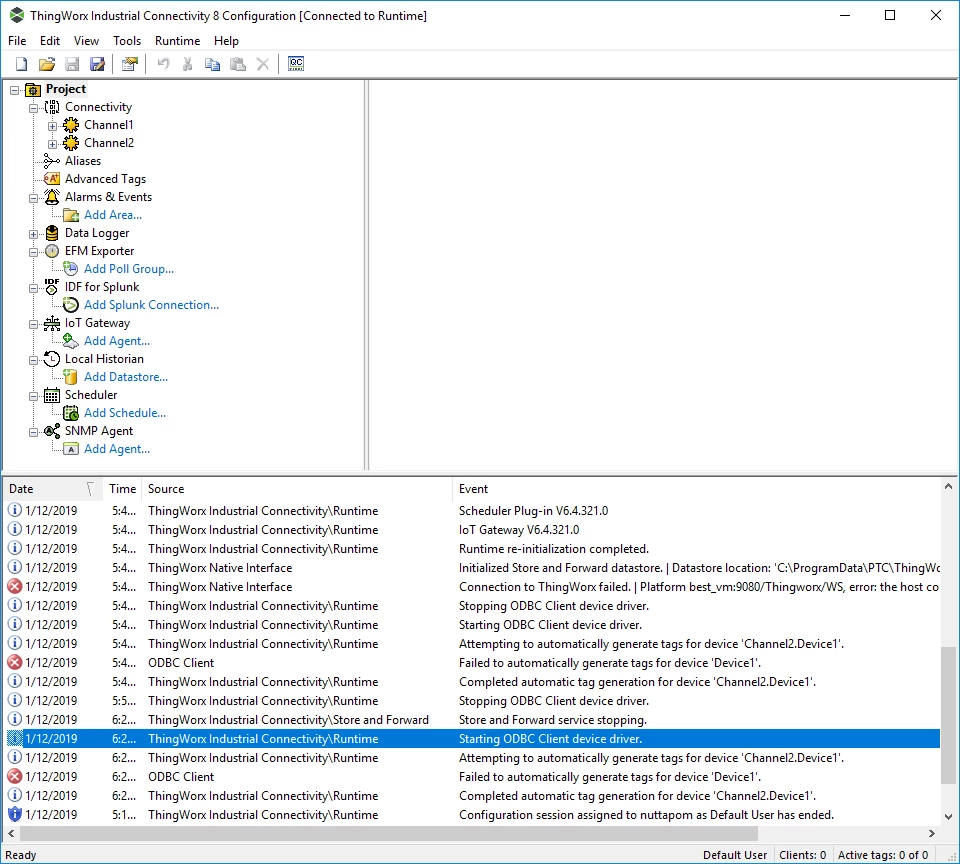The image size is (960, 864).
Task: Click the IDF for Splunk icon
Action: click(x=52, y=287)
